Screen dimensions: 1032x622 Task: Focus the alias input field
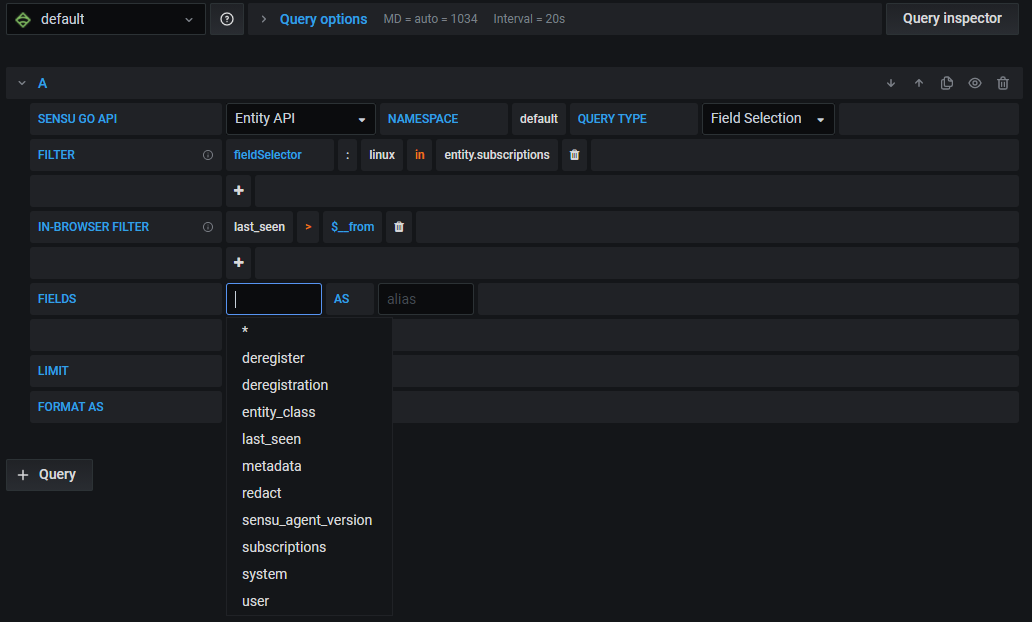tap(426, 299)
